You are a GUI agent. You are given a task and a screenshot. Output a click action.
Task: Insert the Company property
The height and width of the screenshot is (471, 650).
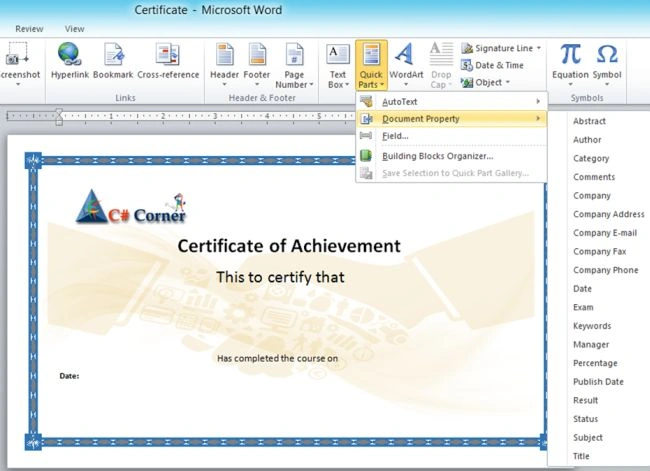click(x=592, y=196)
